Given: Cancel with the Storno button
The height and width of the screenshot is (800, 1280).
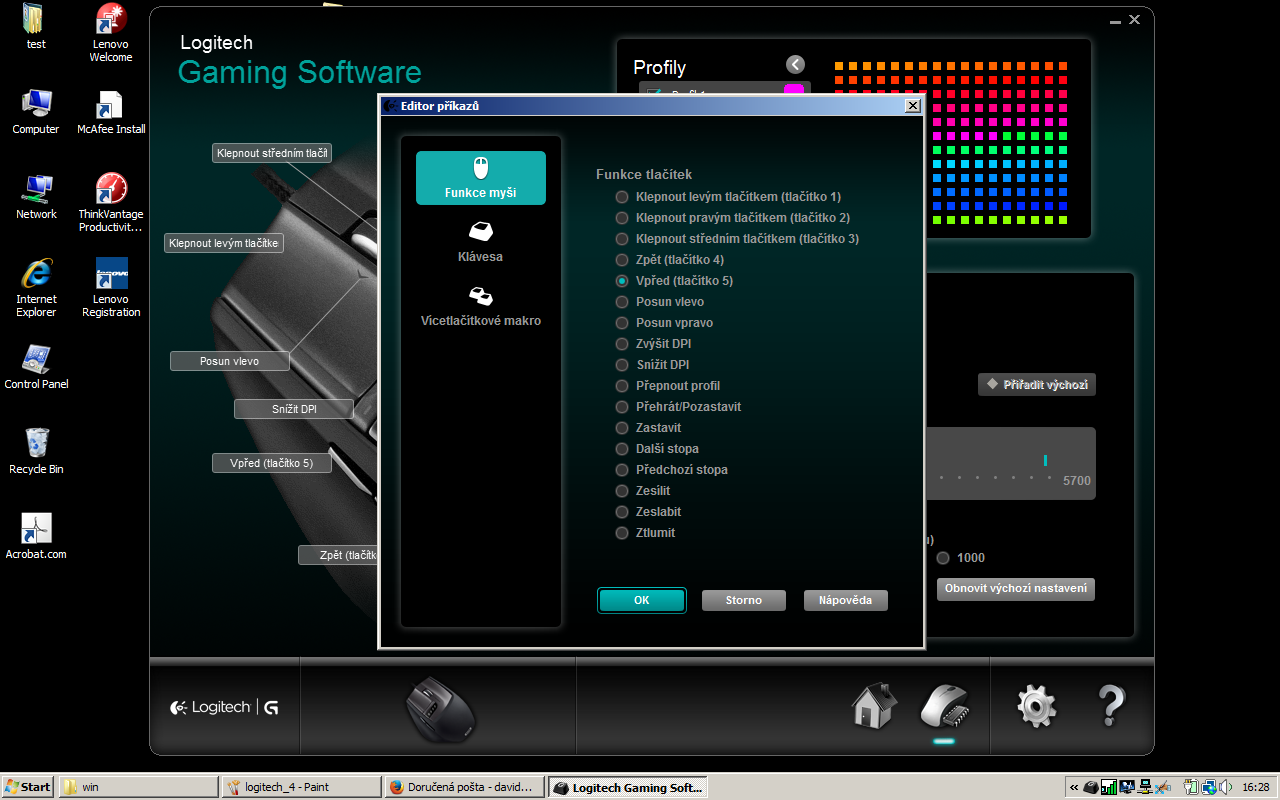Looking at the screenshot, I should [x=743, y=600].
